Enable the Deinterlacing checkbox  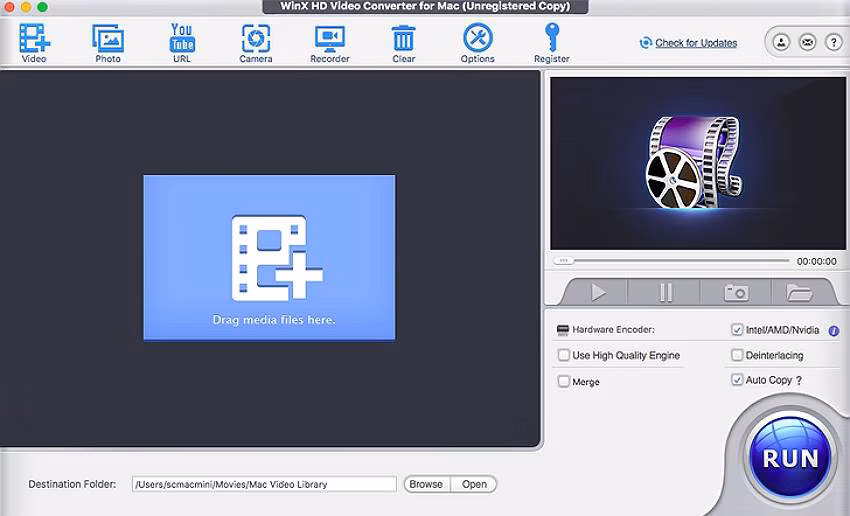(x=737, y=355)
